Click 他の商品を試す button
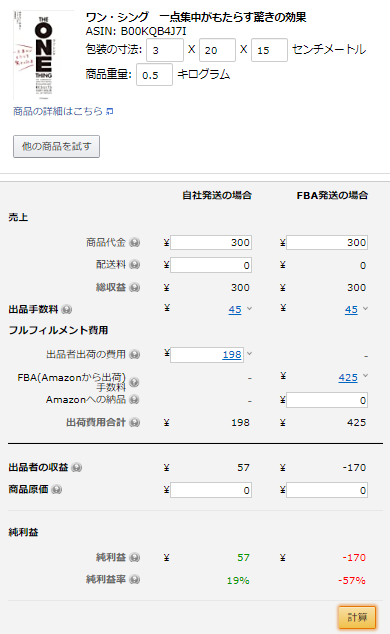The height and width of the screenshot is (634, 390). (56, 146)
